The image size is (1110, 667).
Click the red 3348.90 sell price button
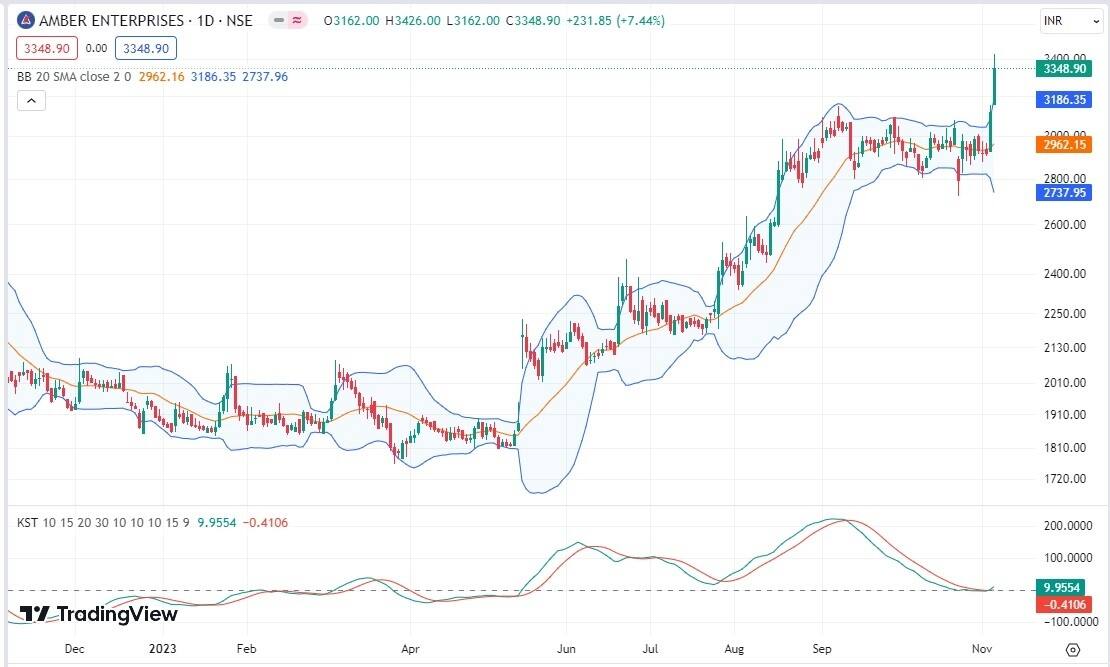(x=47, y=48)
